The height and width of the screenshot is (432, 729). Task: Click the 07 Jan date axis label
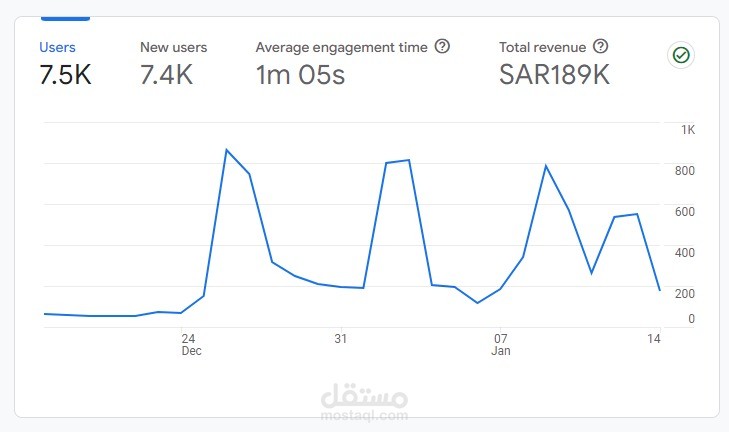coord(501,345)
